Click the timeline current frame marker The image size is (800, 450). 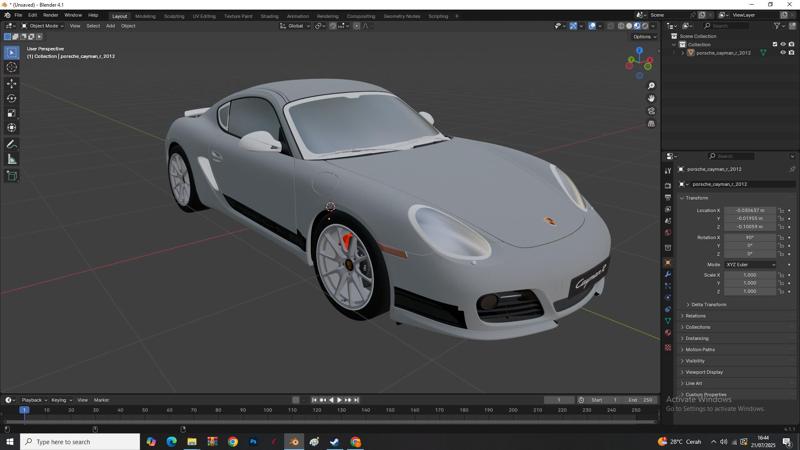pos(24,410)
